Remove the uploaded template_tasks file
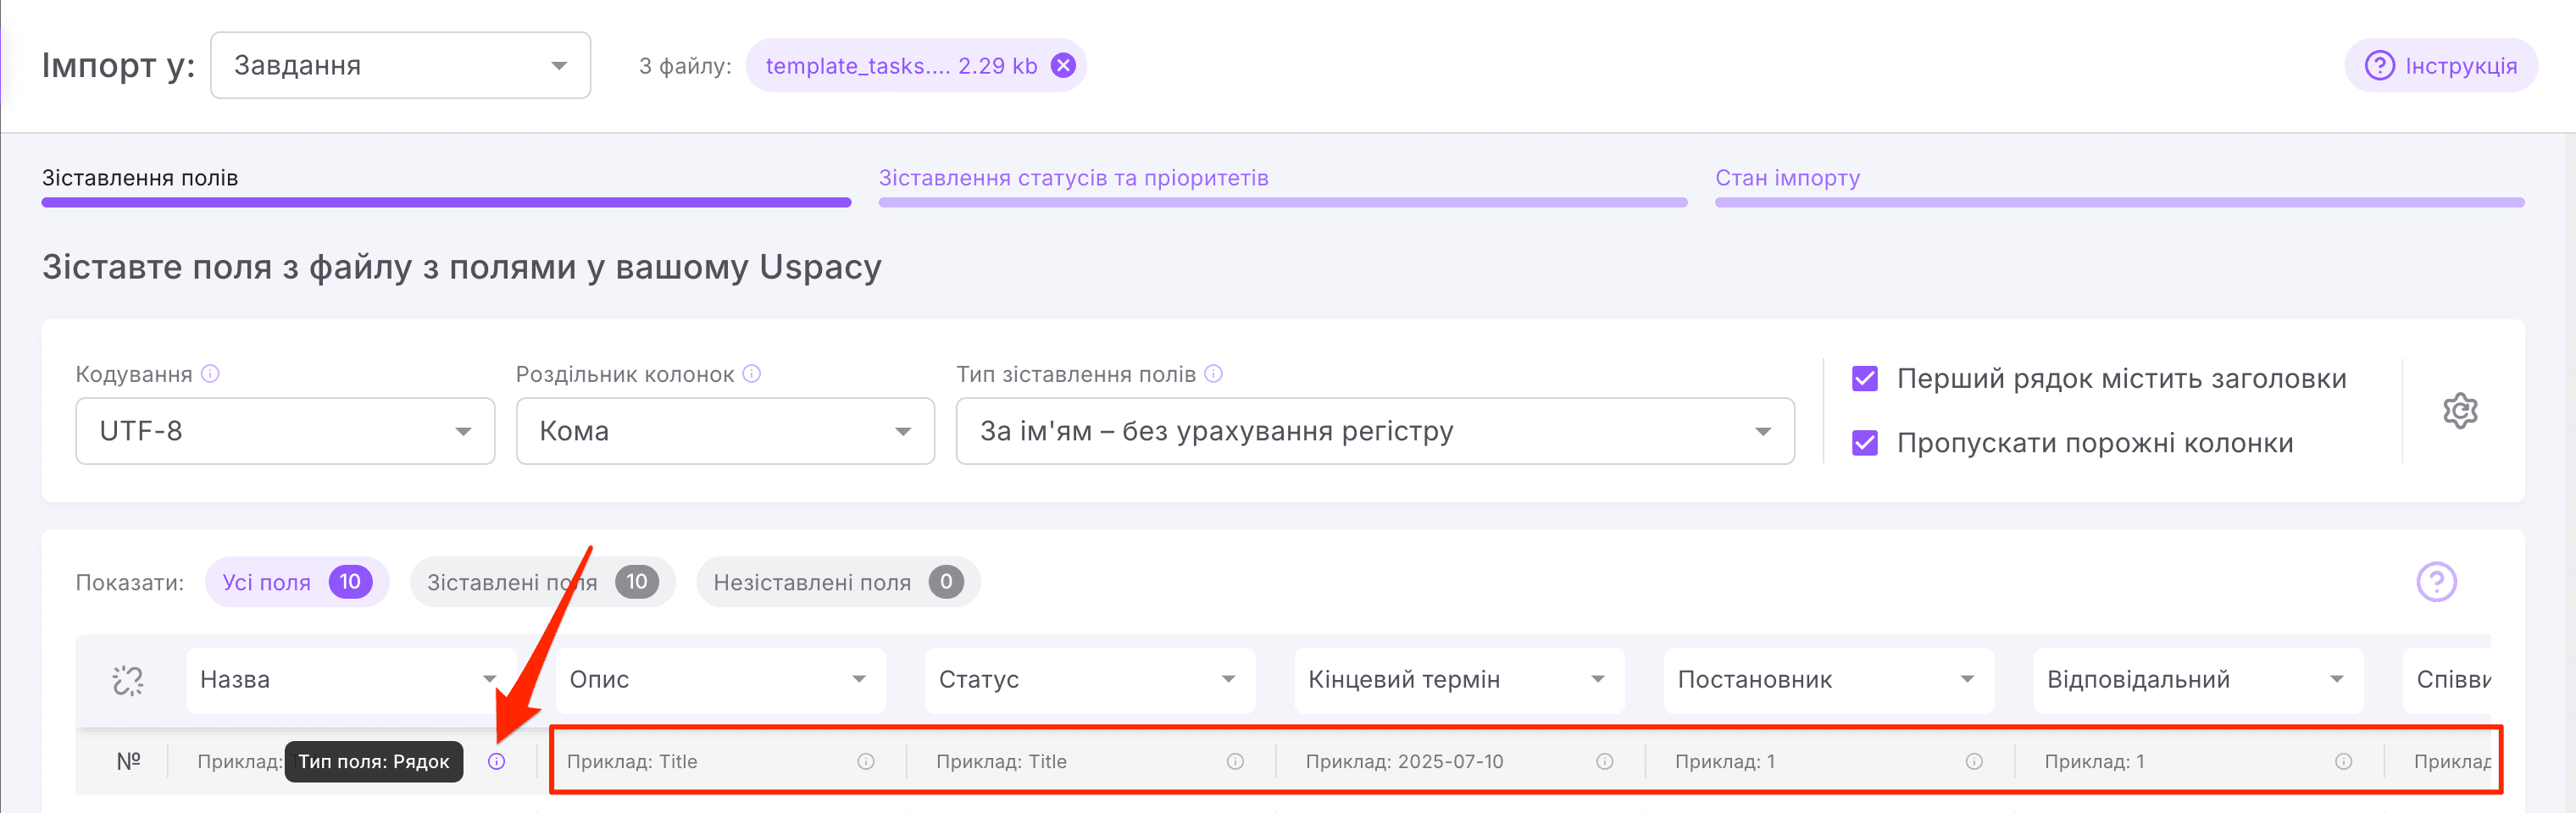 tap(1063, 65)
